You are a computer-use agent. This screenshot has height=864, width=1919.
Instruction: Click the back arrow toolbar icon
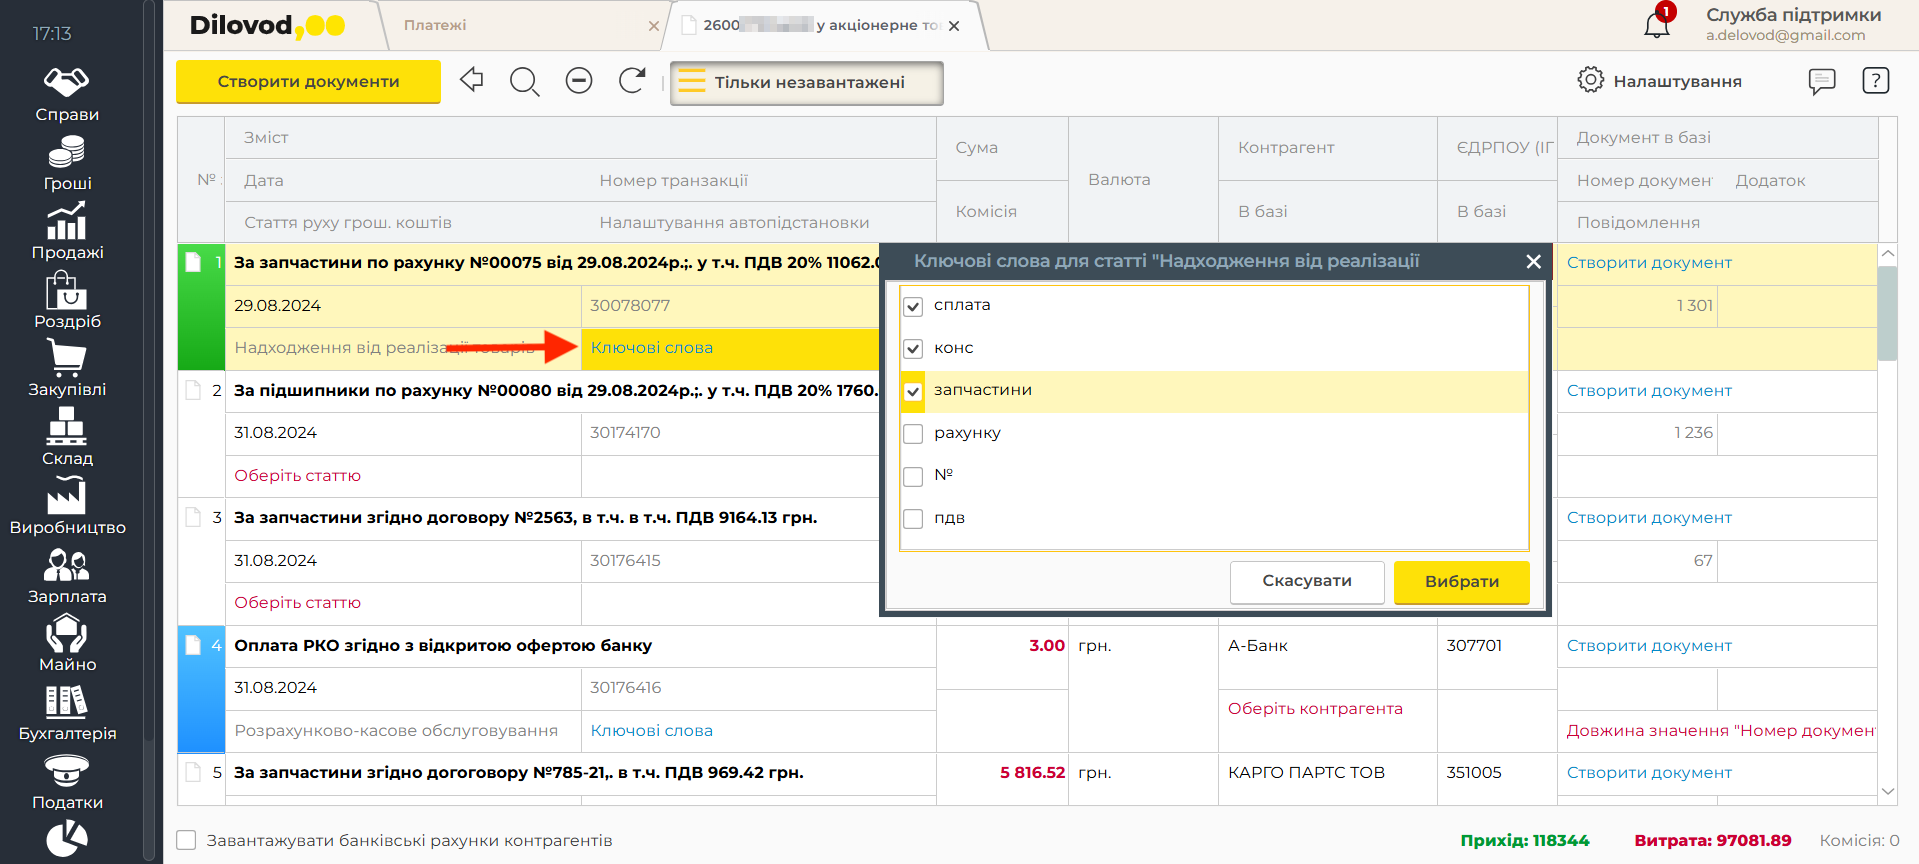[x=471, y=80]
